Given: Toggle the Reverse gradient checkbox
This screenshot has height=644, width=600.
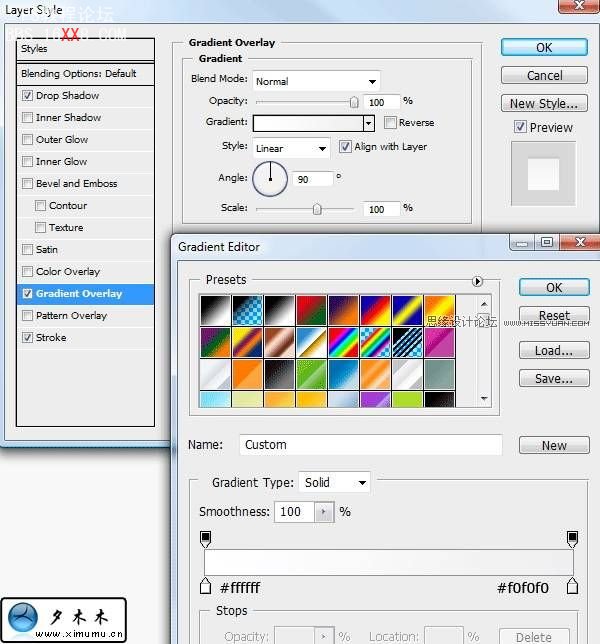Looking at the screenshot, I should pos(389,123).
